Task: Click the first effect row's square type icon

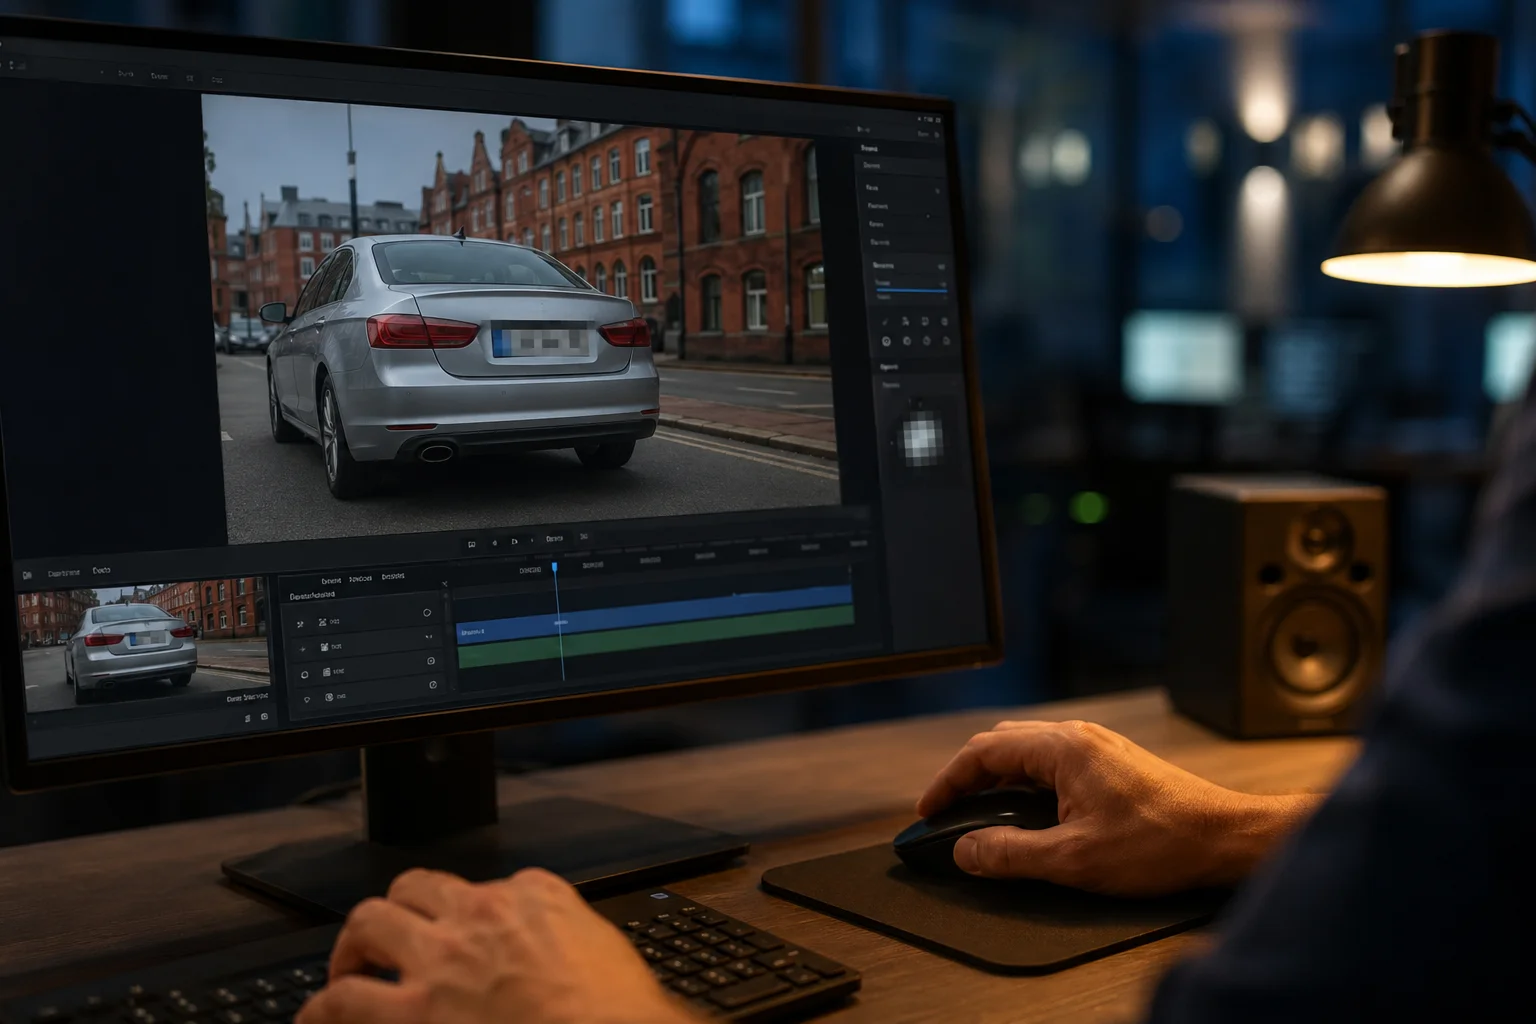Action: click(322, 622)
